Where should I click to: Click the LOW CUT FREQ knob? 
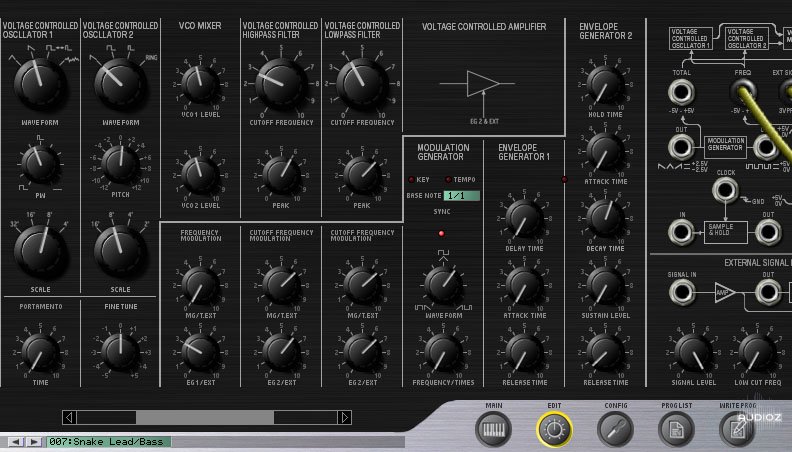coord(757,352)
